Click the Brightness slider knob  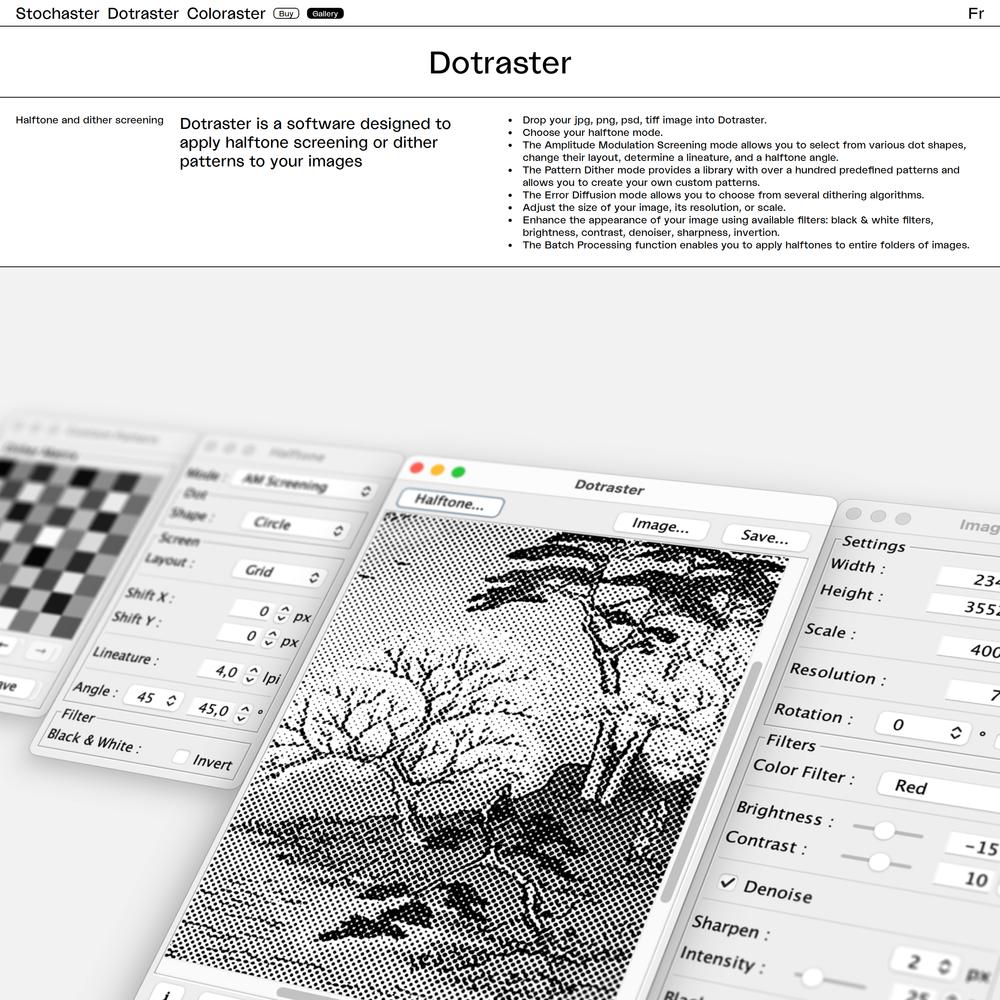[885, 830]
